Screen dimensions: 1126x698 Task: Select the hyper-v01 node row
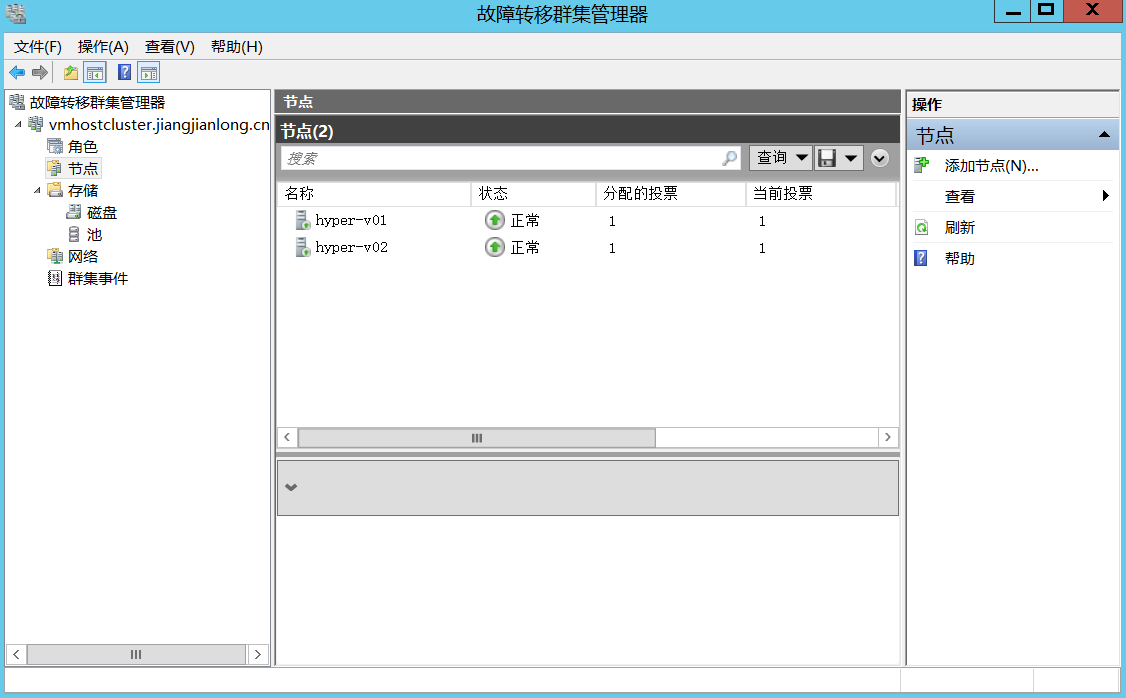[587, 220]
